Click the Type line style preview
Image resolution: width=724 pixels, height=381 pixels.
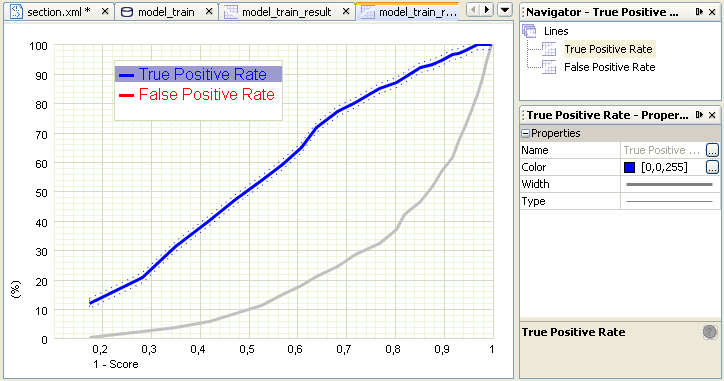(x=669, y=201)
